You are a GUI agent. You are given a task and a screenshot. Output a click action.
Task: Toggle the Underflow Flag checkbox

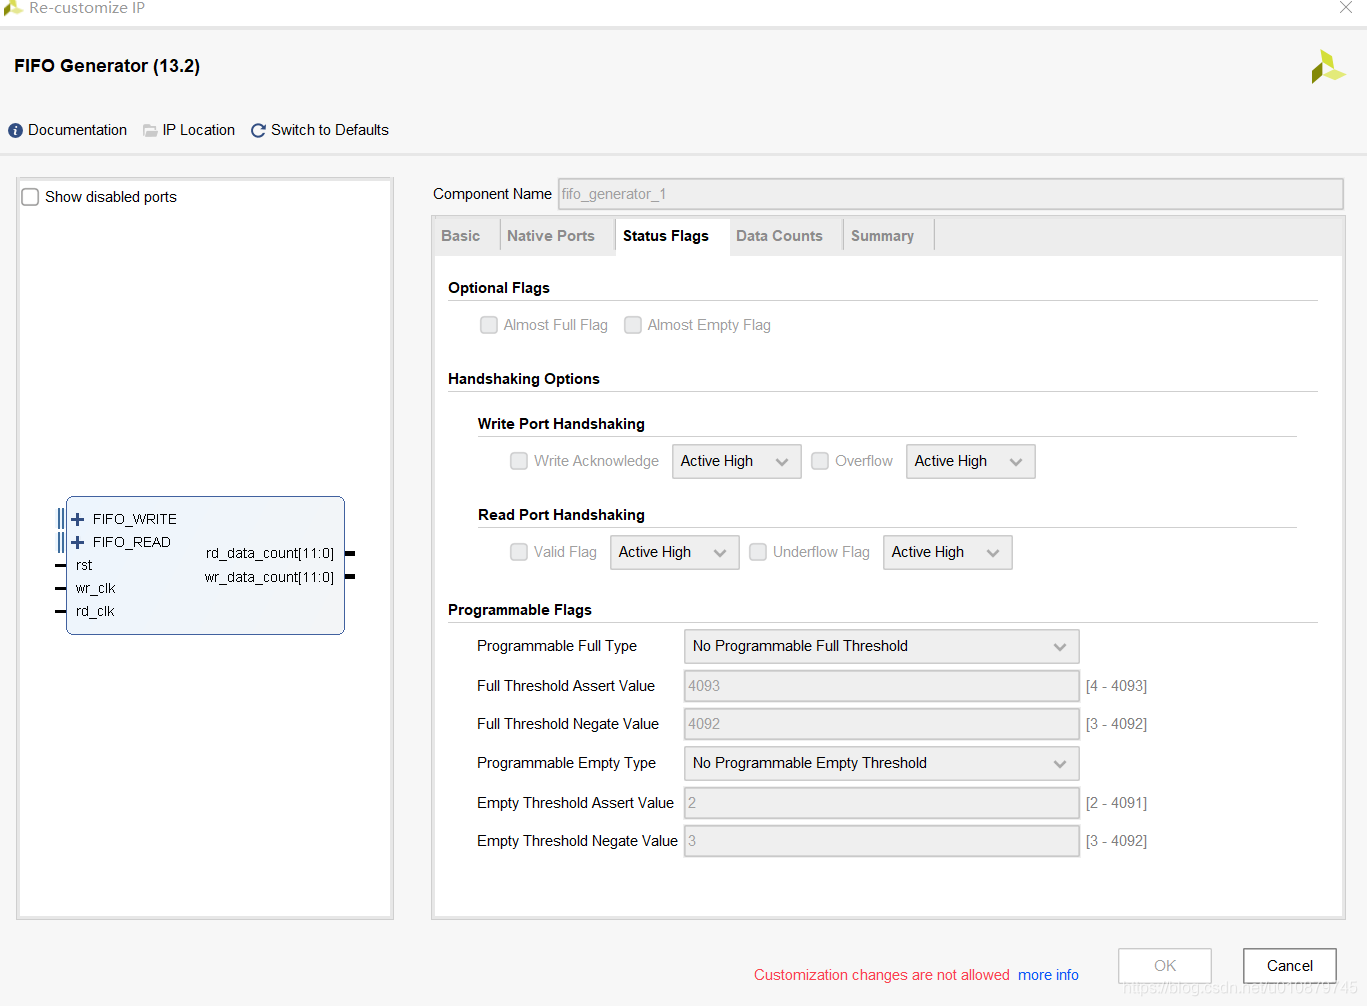[758, 552]
